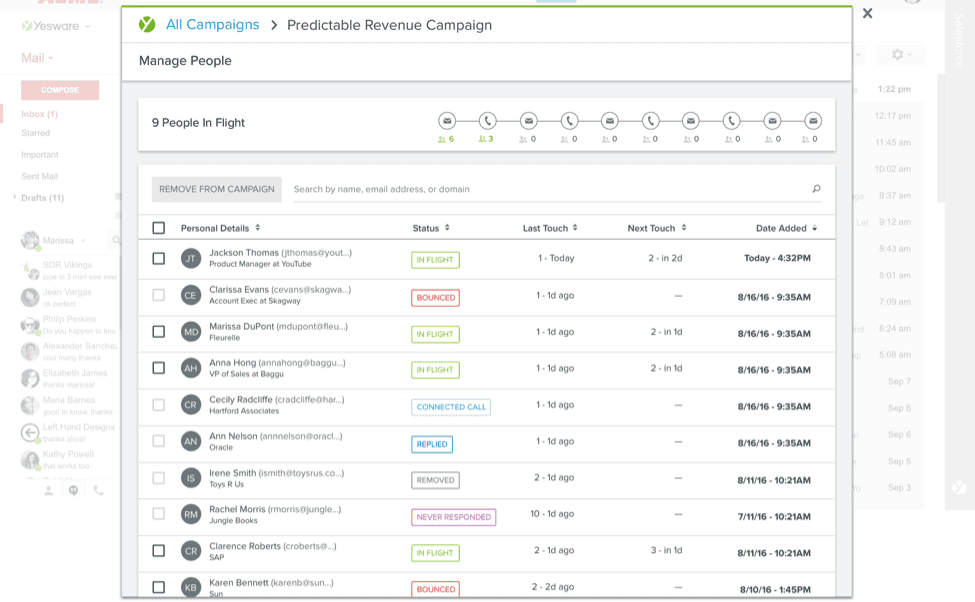Click the Salesforce side panel tab
Image resolution: width=975 pixels, height=602 pixels.
958,40
